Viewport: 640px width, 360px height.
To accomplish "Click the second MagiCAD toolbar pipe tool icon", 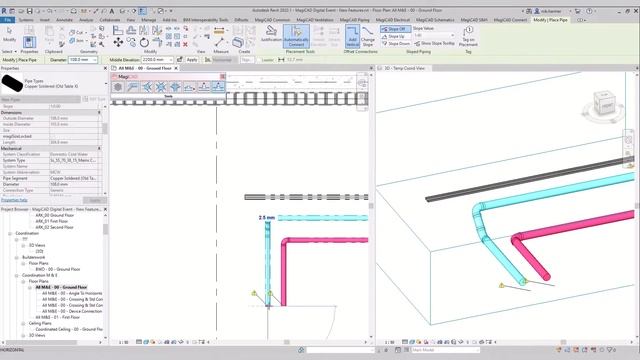I will [132, 87].
